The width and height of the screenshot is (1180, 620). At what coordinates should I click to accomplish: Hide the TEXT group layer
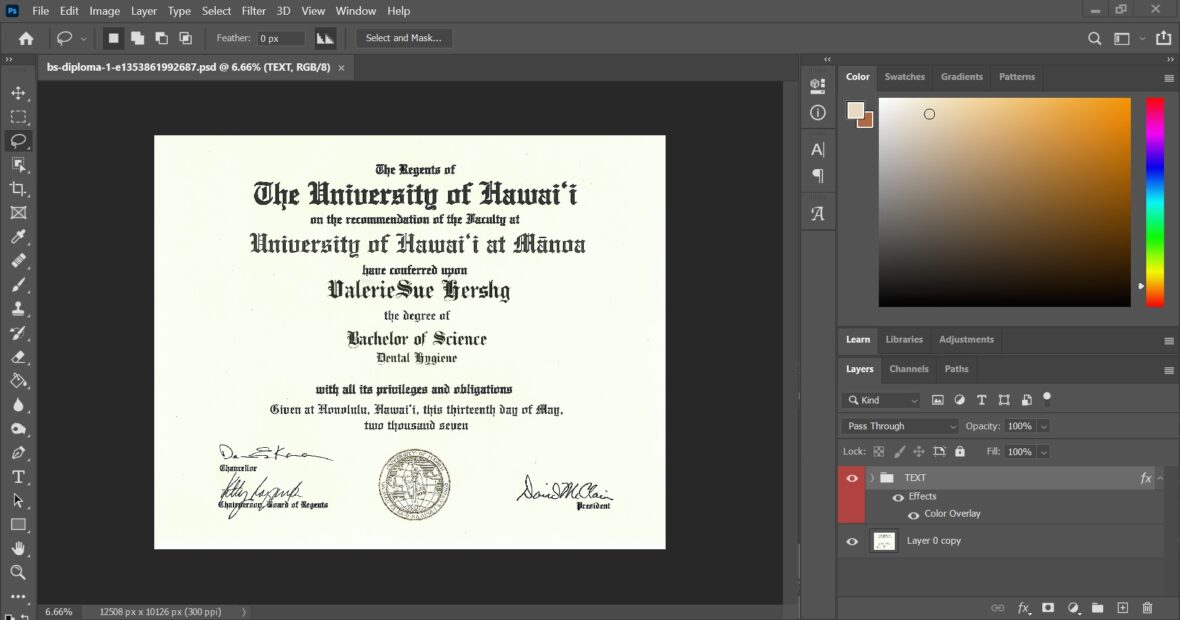click(852, 478)
